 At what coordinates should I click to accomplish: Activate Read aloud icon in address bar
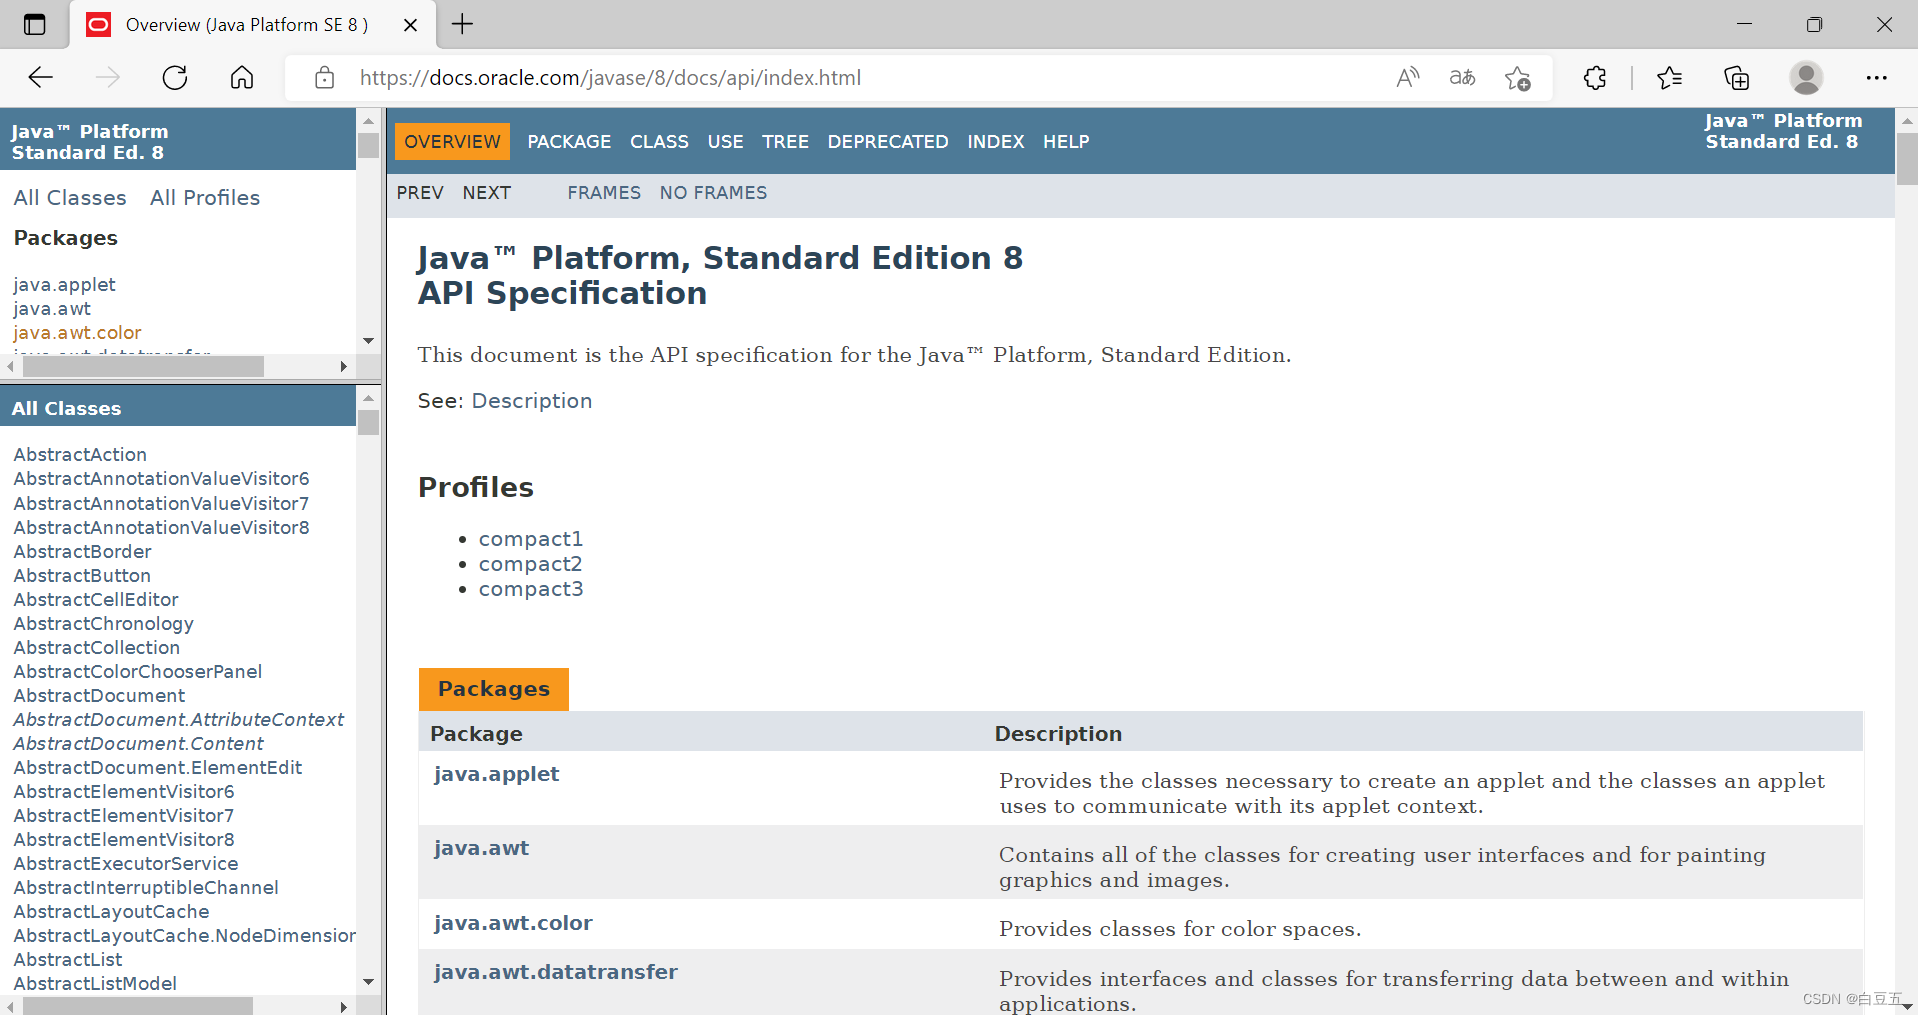coord(1408,78)
